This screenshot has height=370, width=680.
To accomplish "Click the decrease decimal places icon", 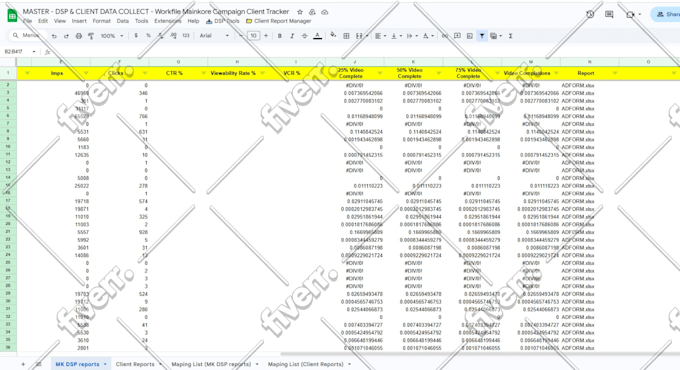I will point(161,36).
